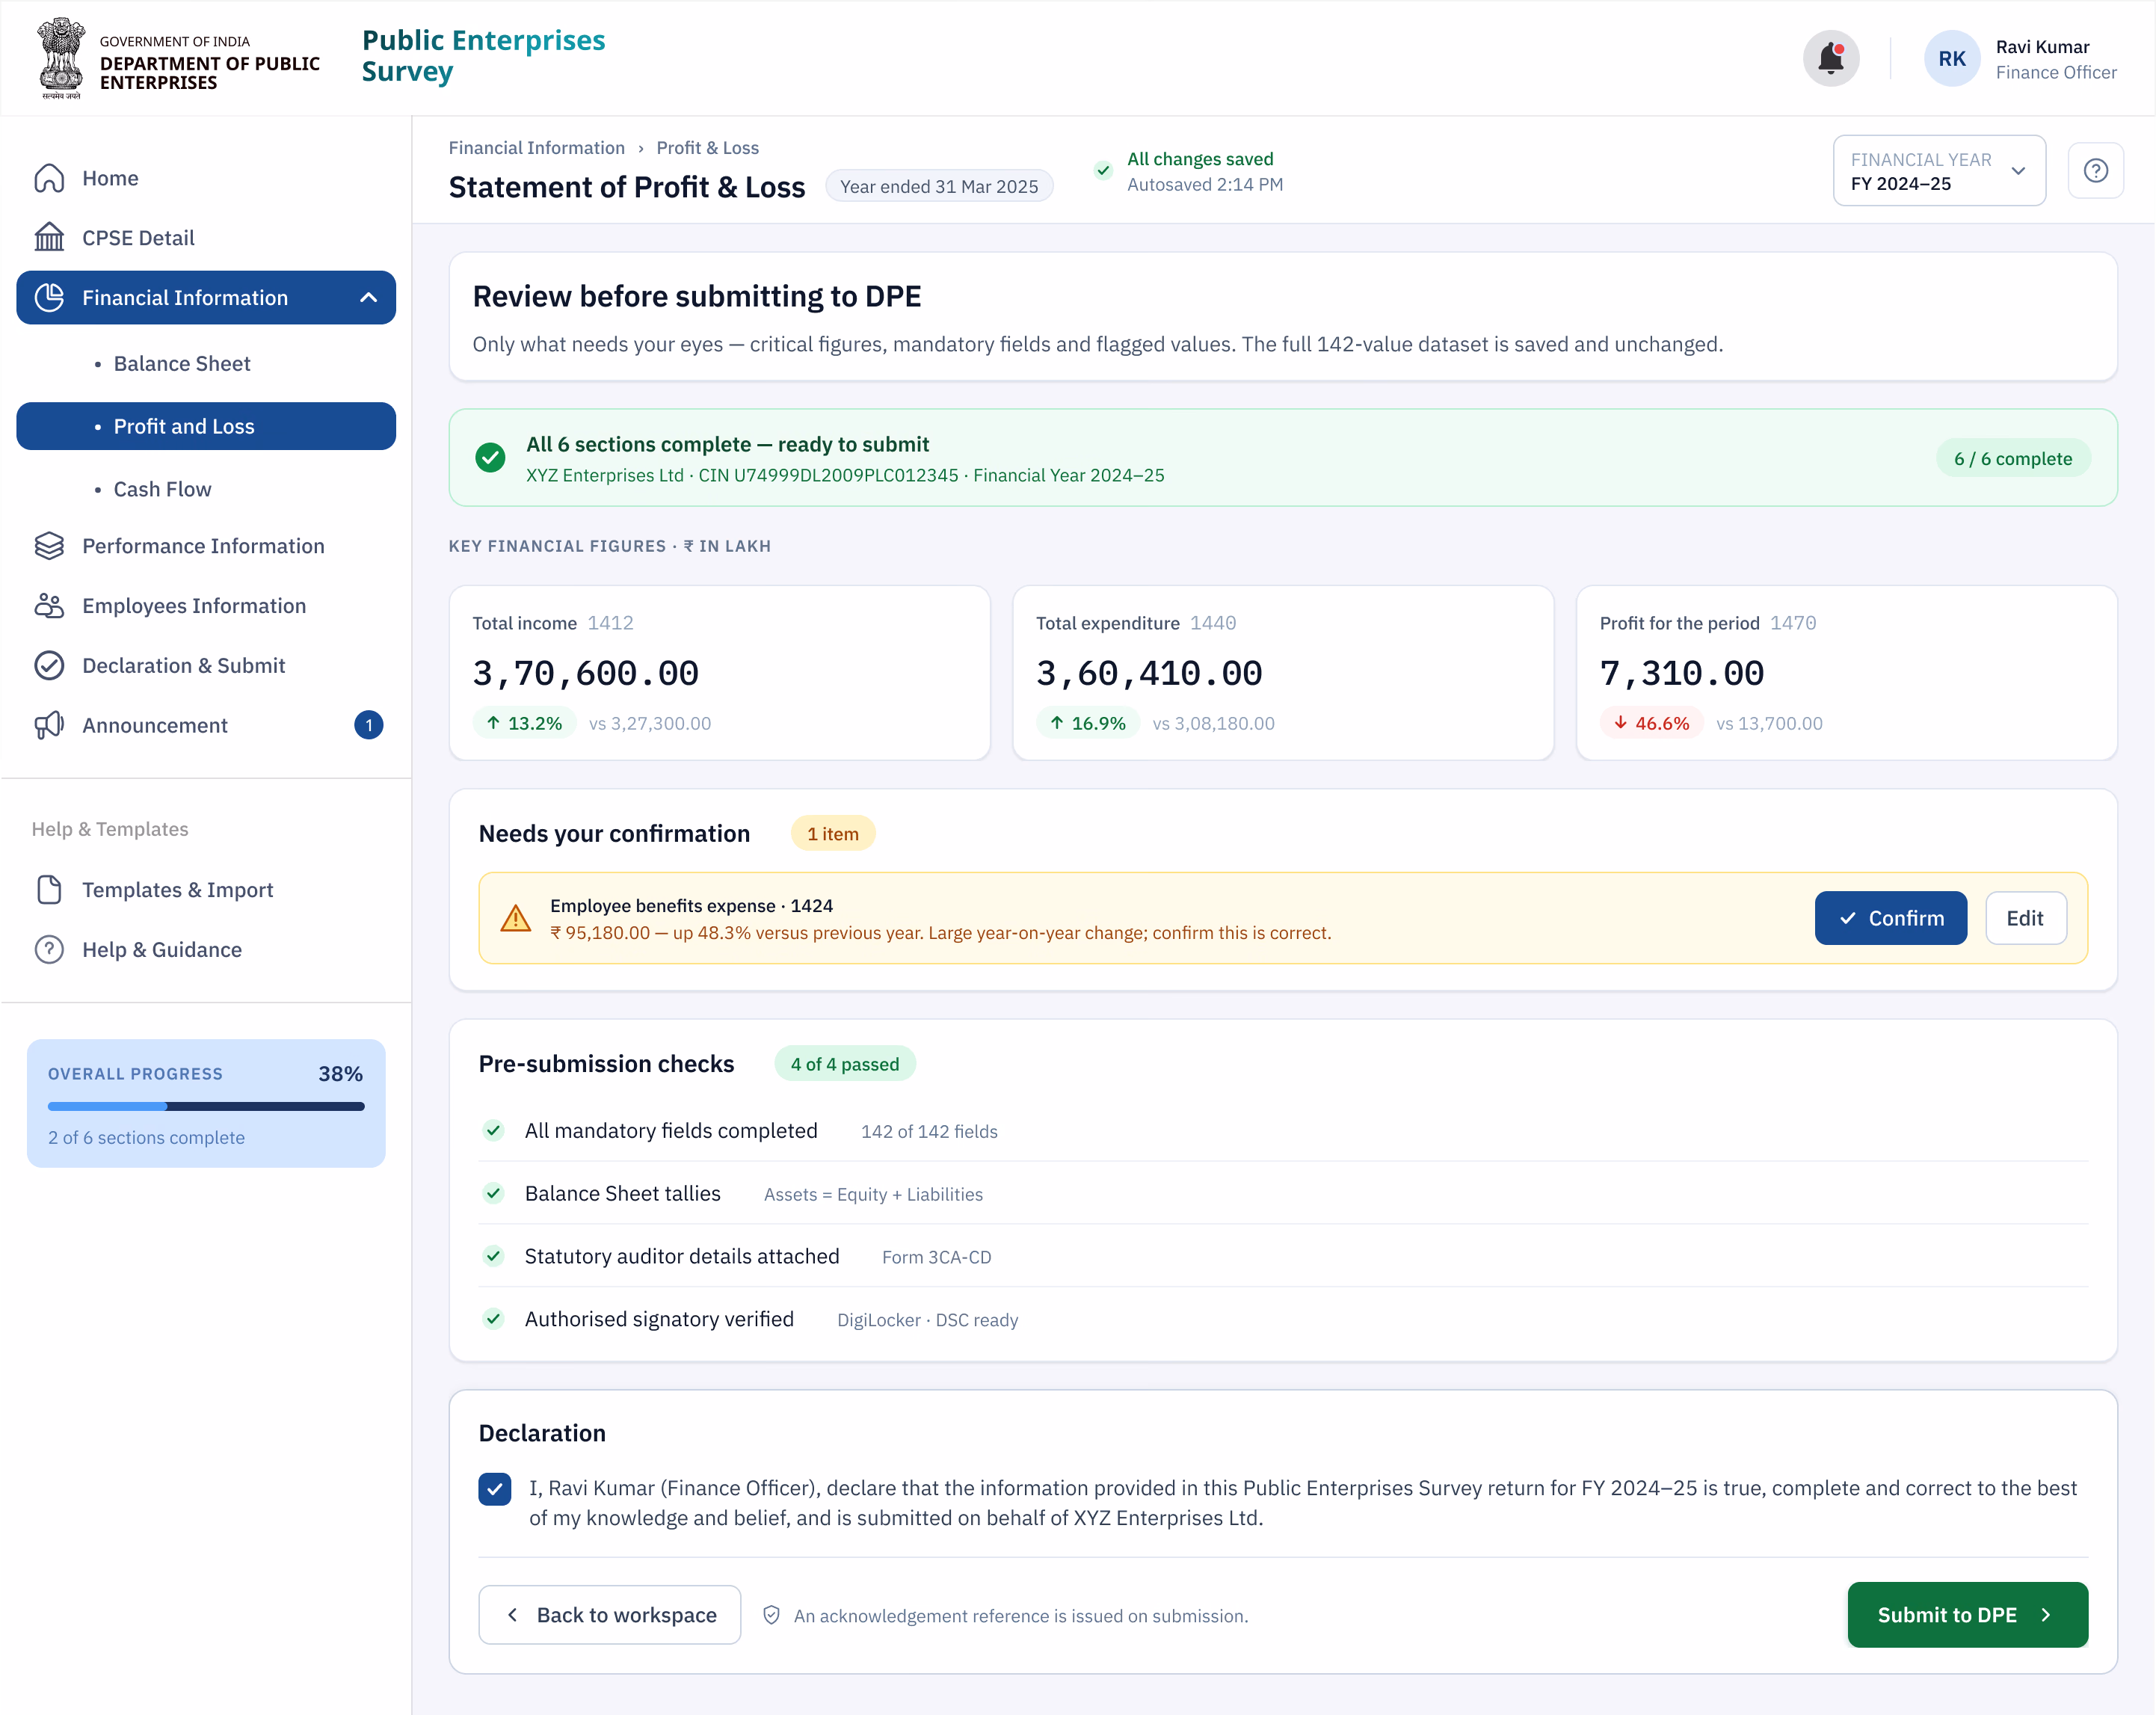Click Back to workspace button
The width and height of the screenshot is (2156, 1715).
pyautogui.click(x=609, y=1615)
